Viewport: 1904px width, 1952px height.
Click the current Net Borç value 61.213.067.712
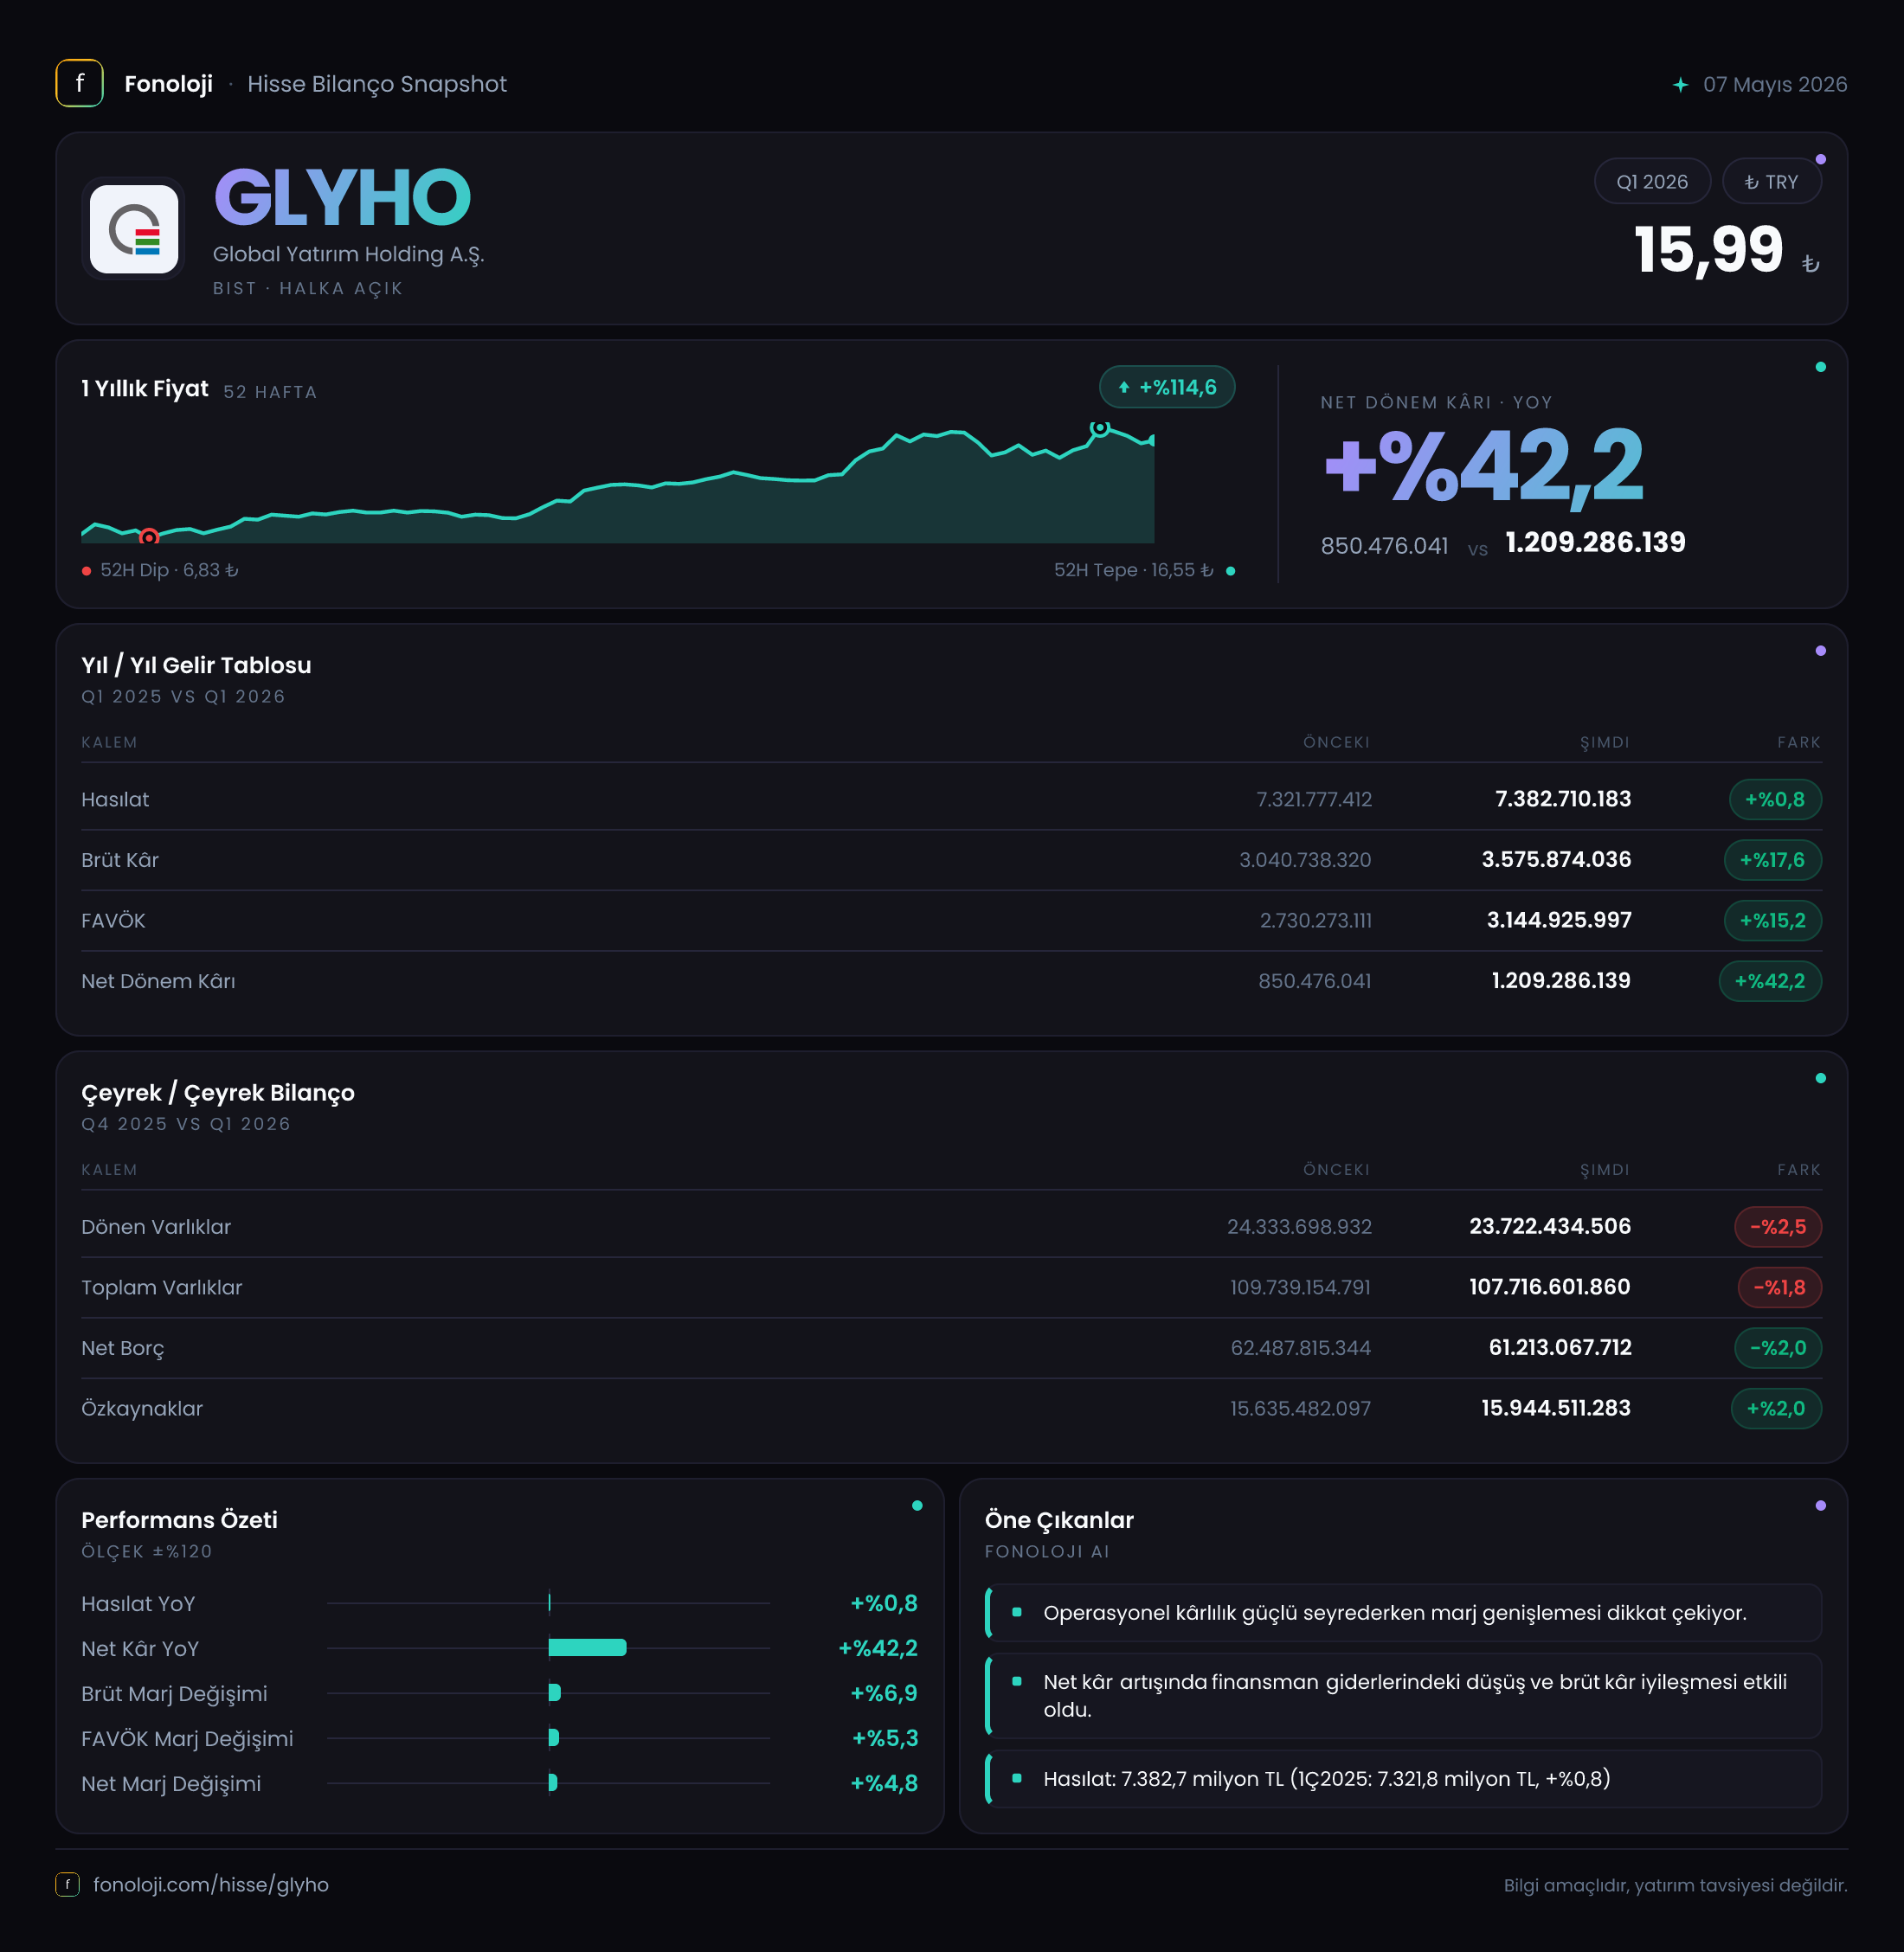tap(1560, 1348)
